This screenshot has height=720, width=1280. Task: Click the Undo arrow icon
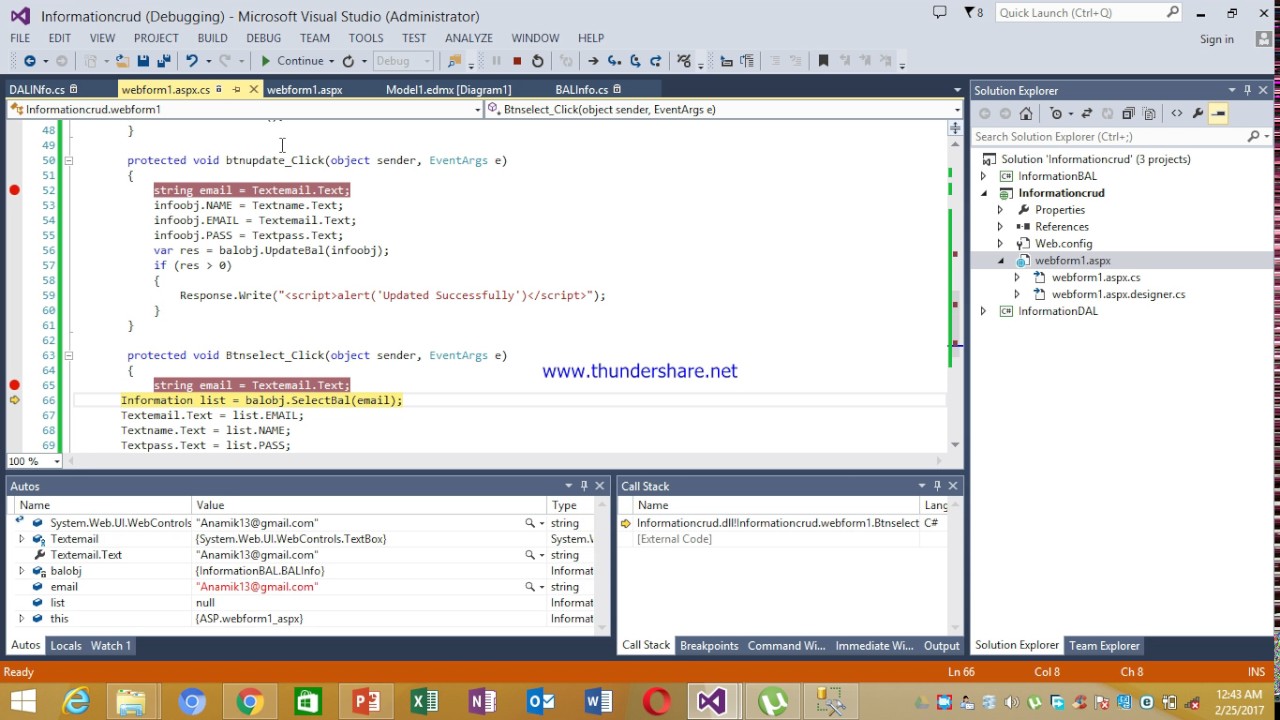191,61
